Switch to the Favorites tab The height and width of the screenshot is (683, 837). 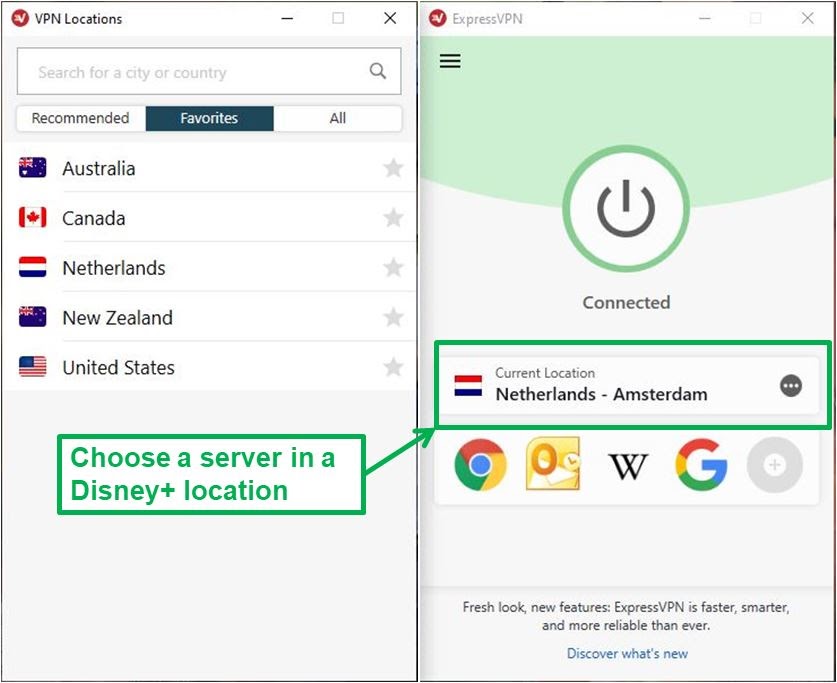[209, 118]
